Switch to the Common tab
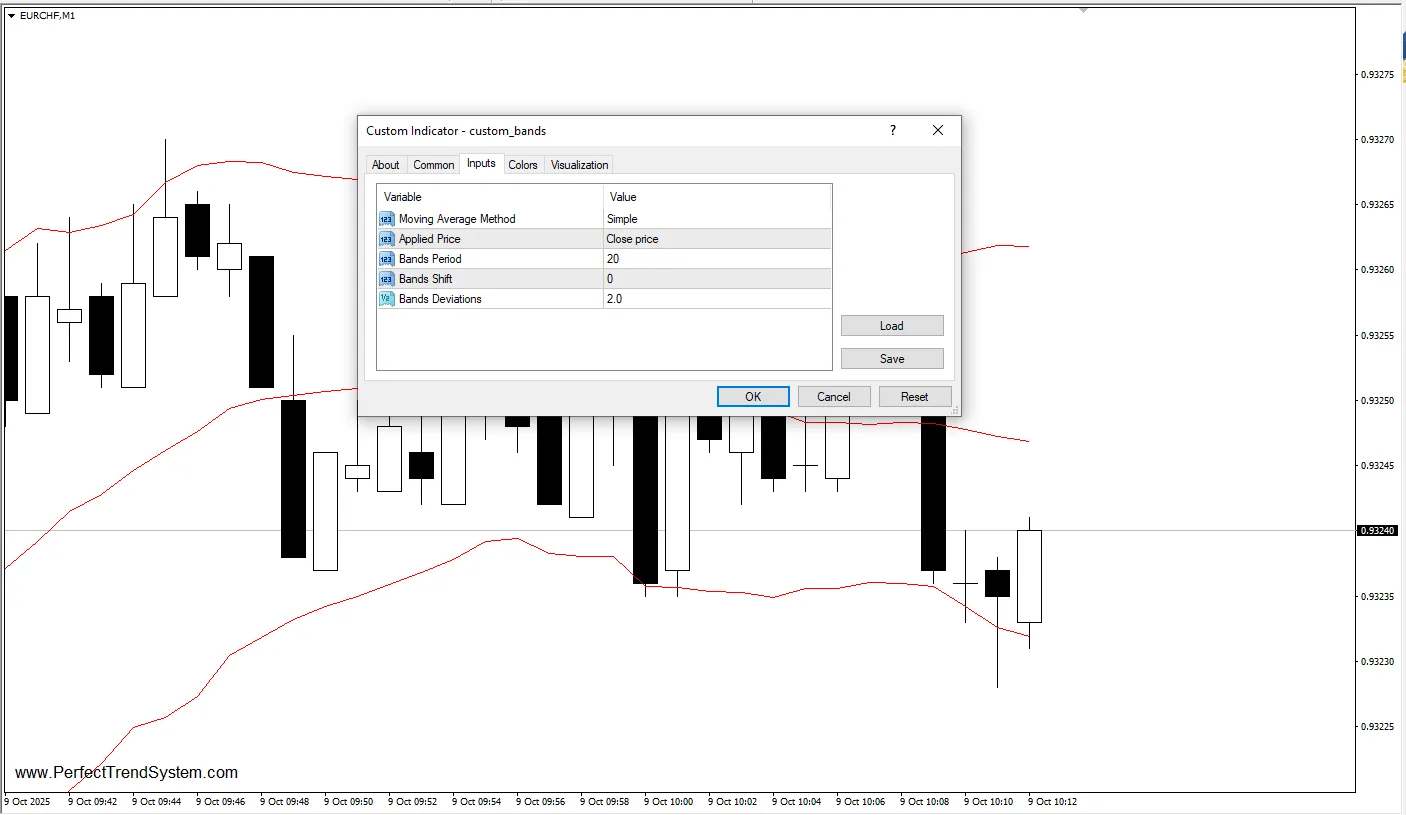Screen dimensions: 1406x815 point(433,165)
